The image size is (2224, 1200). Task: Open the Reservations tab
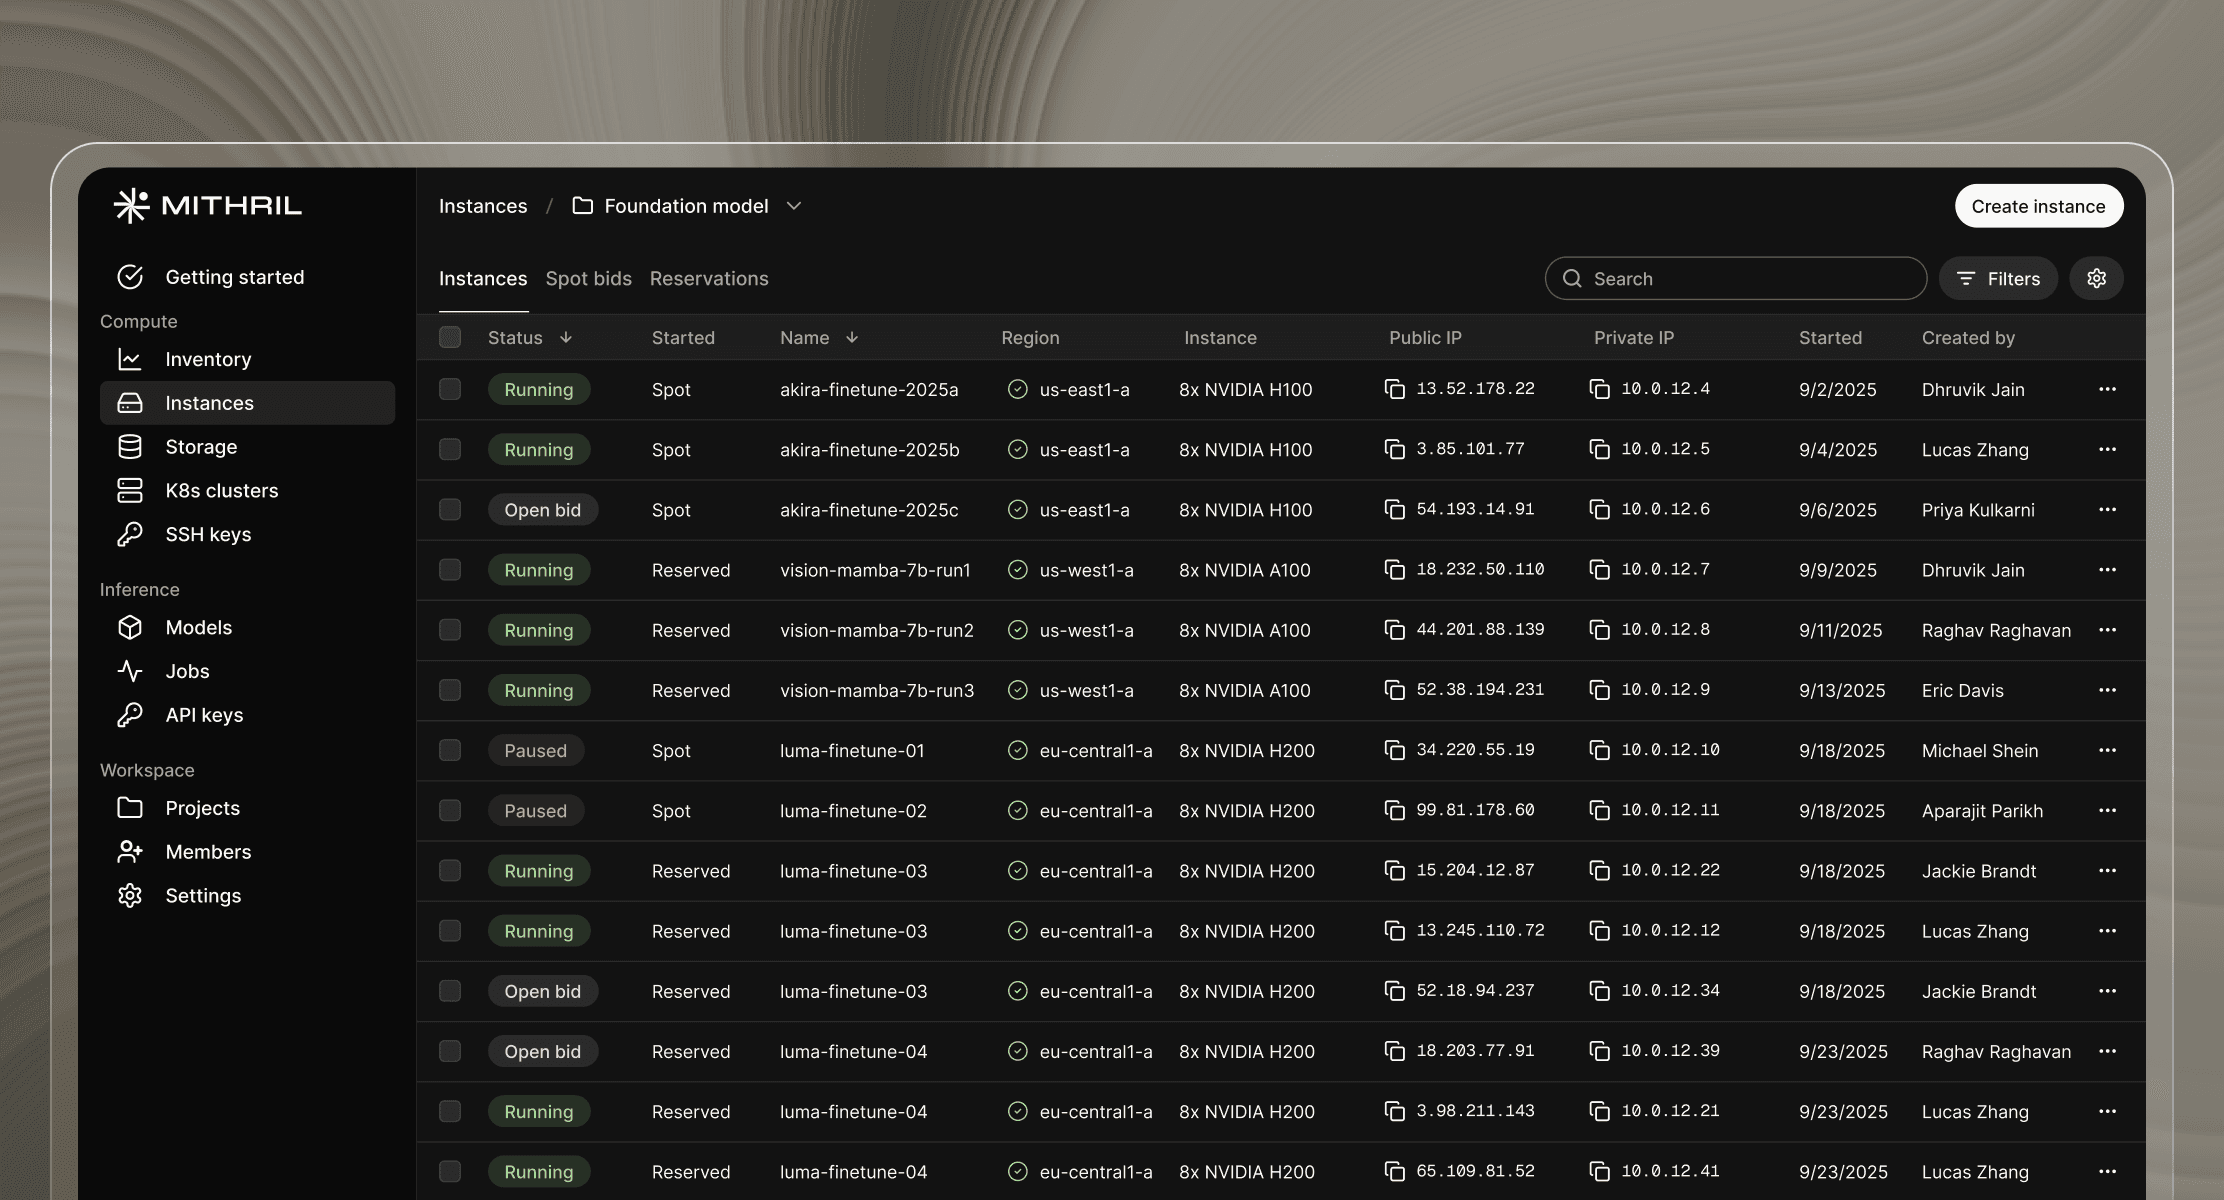pos(708,279)
